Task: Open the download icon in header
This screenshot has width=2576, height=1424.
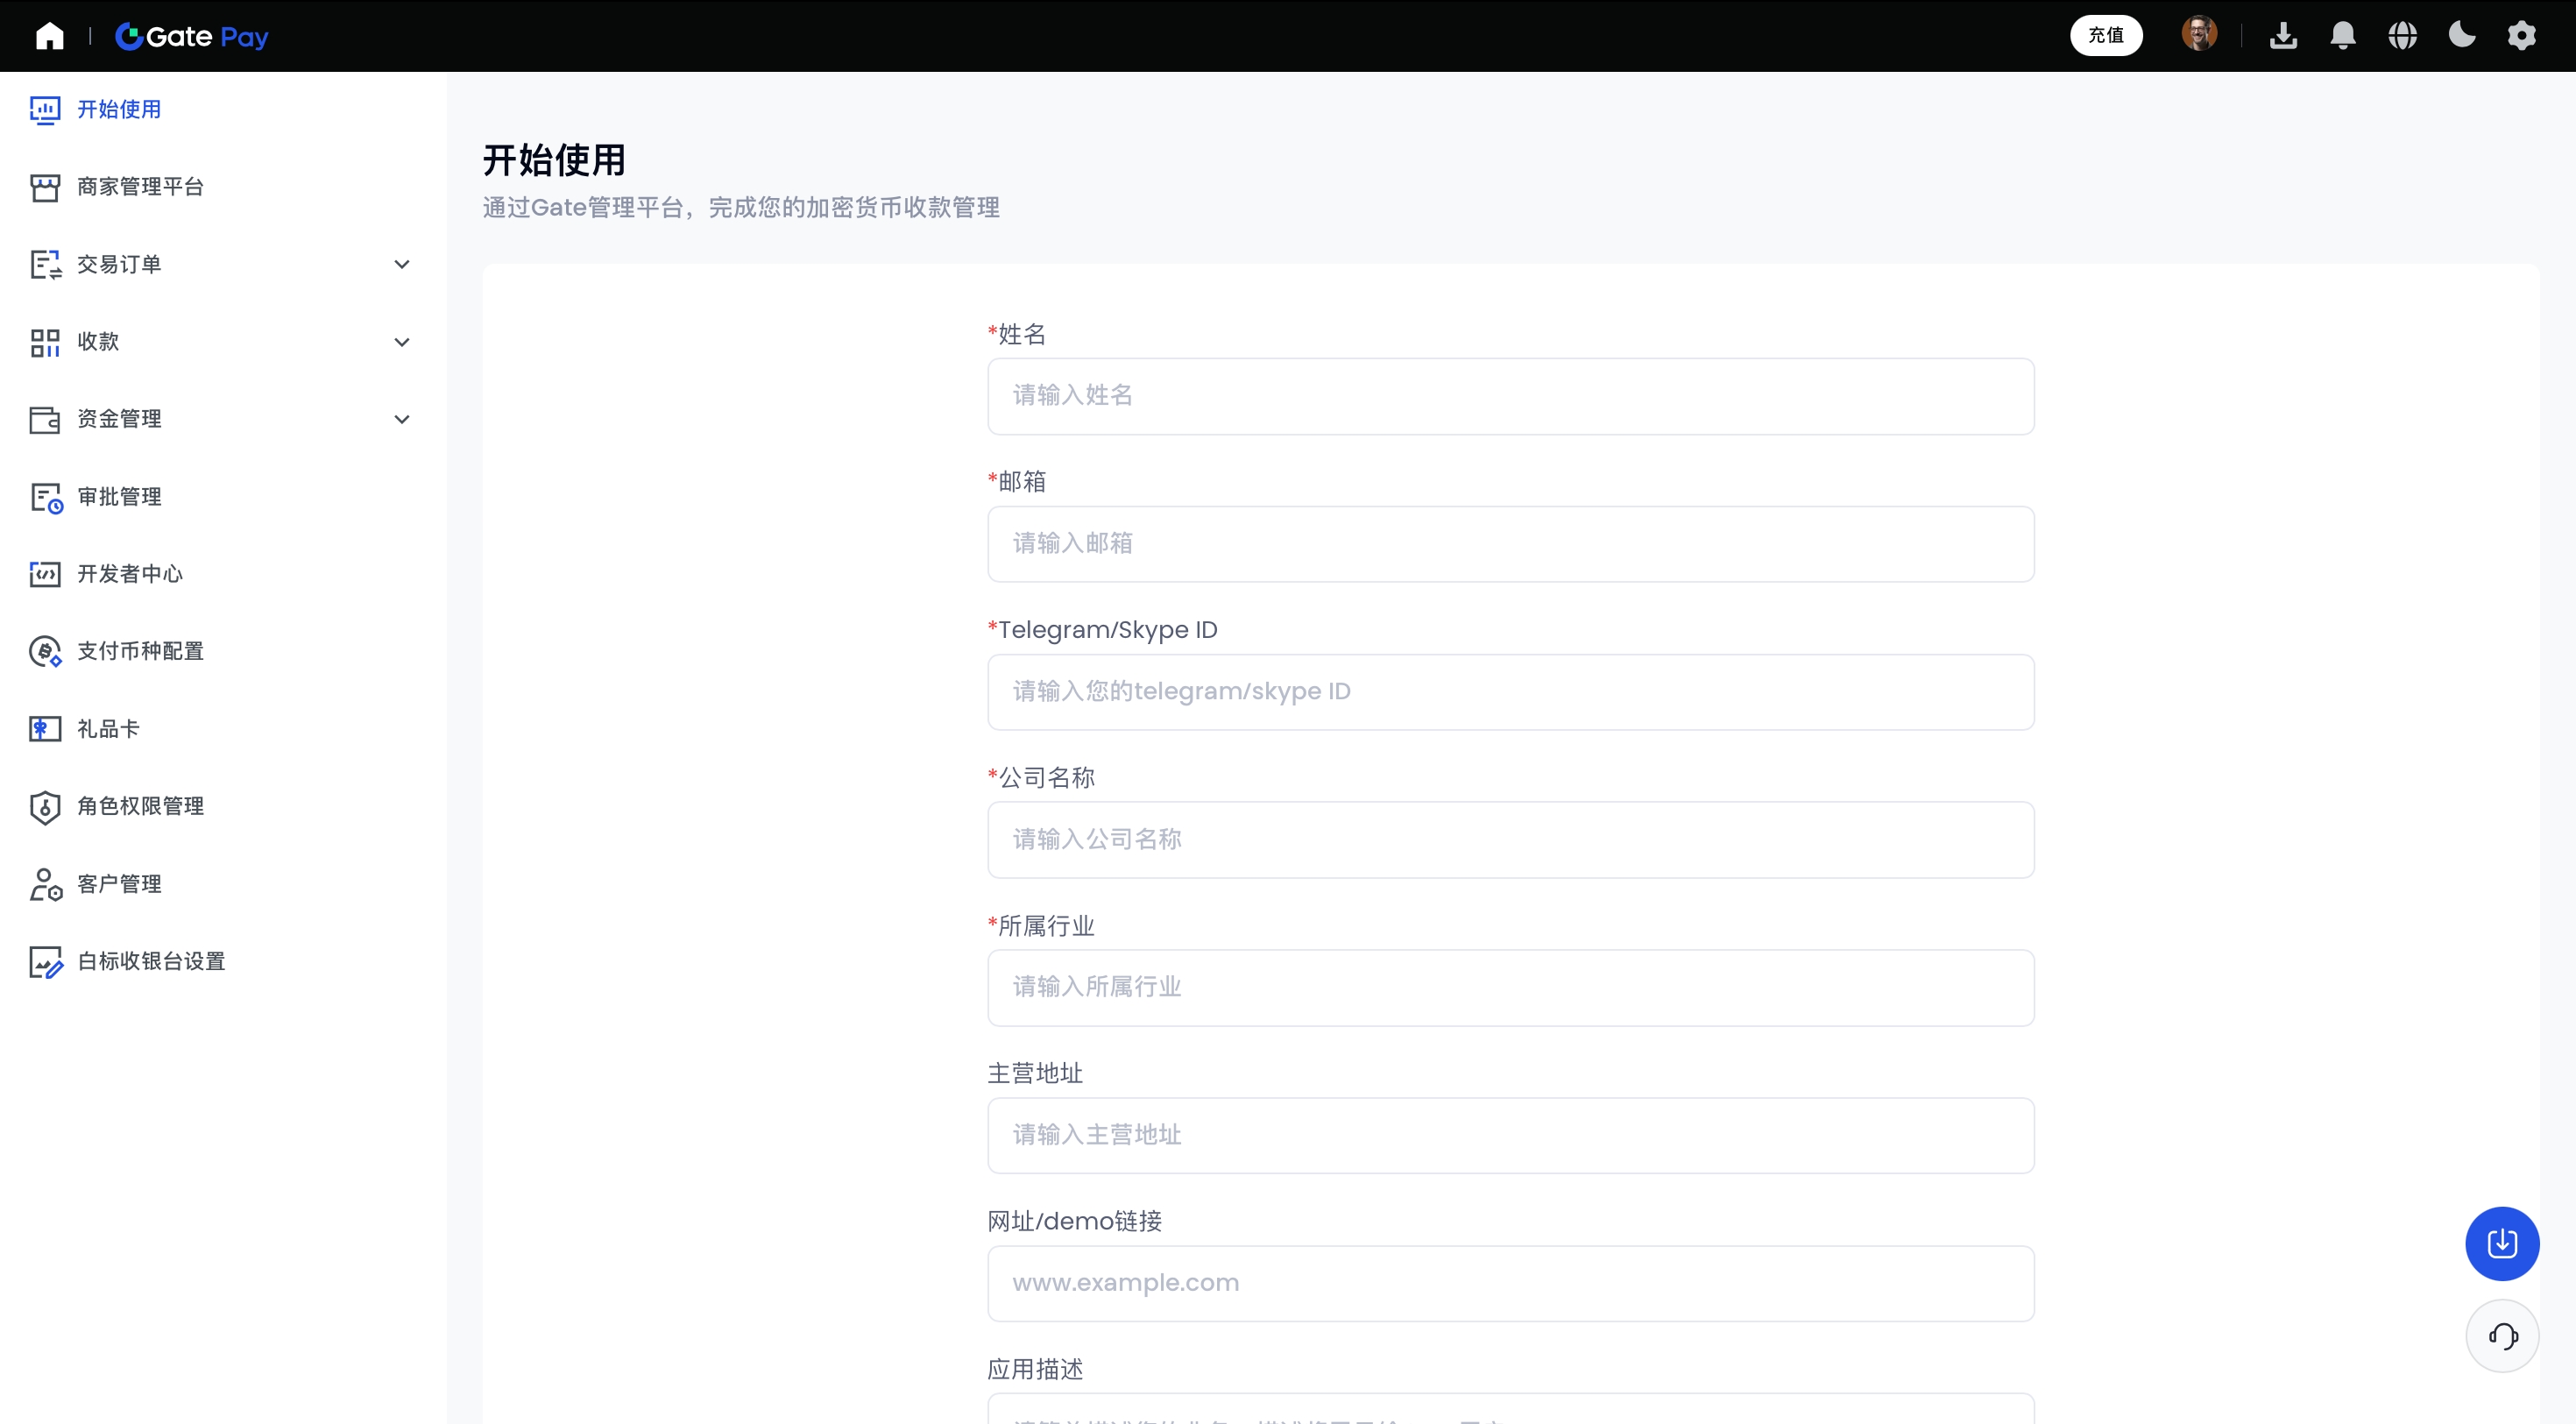Action: point(2283,36)
